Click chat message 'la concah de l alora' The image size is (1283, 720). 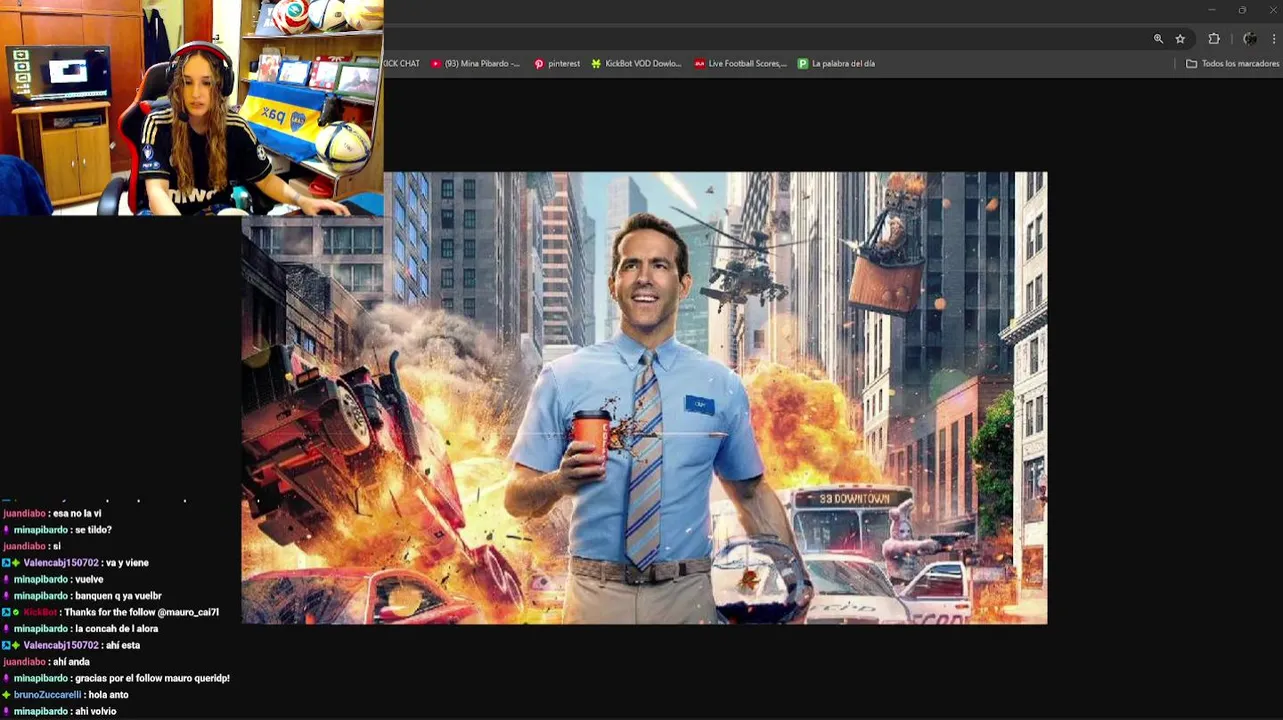click(x=116, y=629)
